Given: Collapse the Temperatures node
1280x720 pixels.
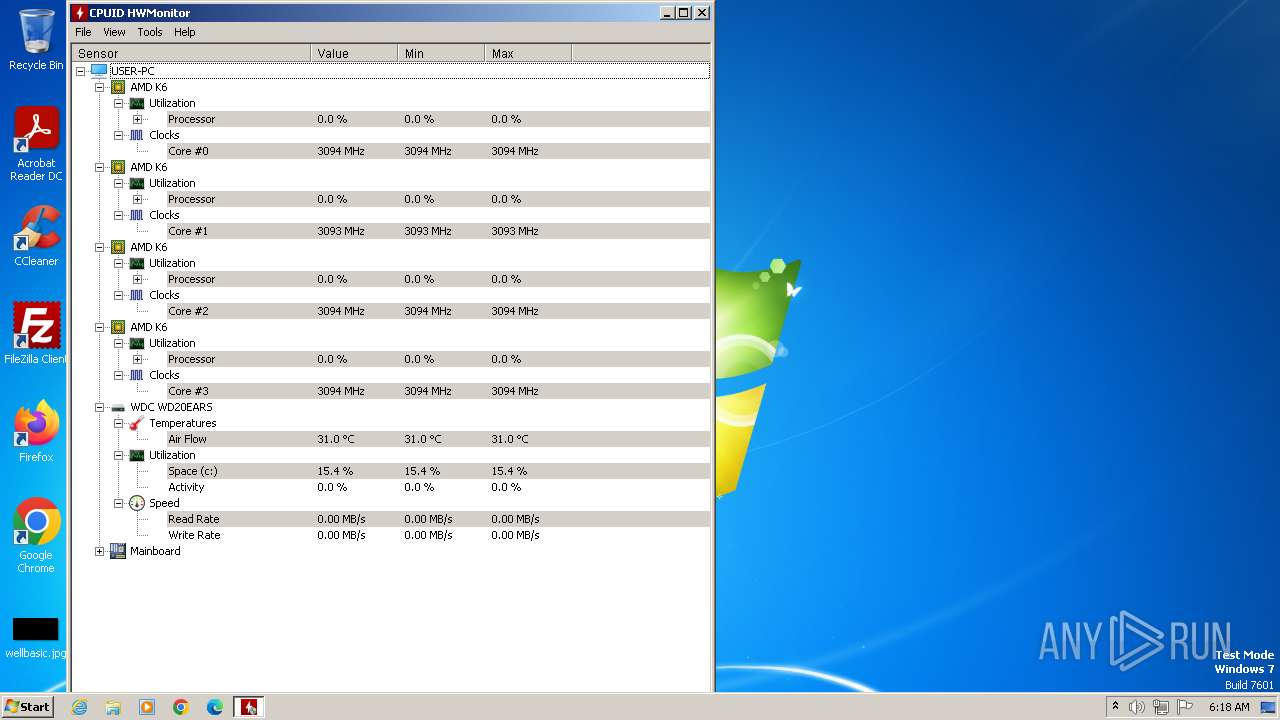Looking at the screenshot, I should pyautogui.click(x=118, y=423).
